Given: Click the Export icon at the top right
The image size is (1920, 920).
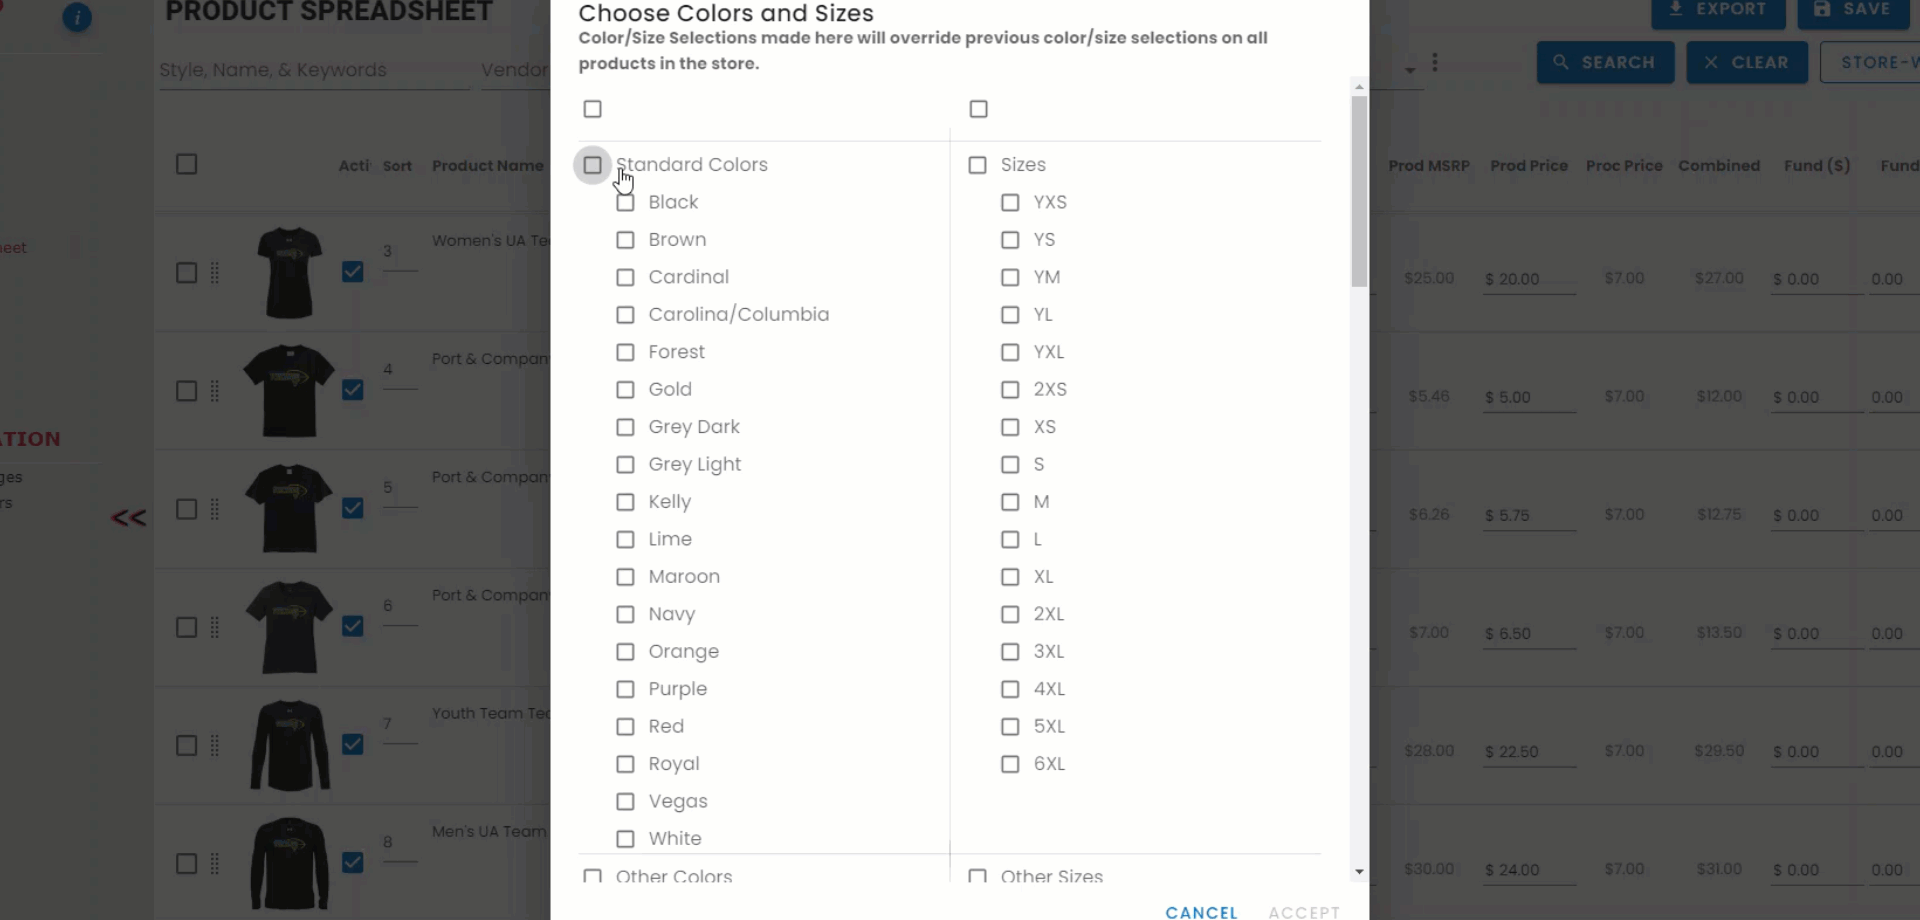Looking at the screenshot, I should (x=1674, y=8).
